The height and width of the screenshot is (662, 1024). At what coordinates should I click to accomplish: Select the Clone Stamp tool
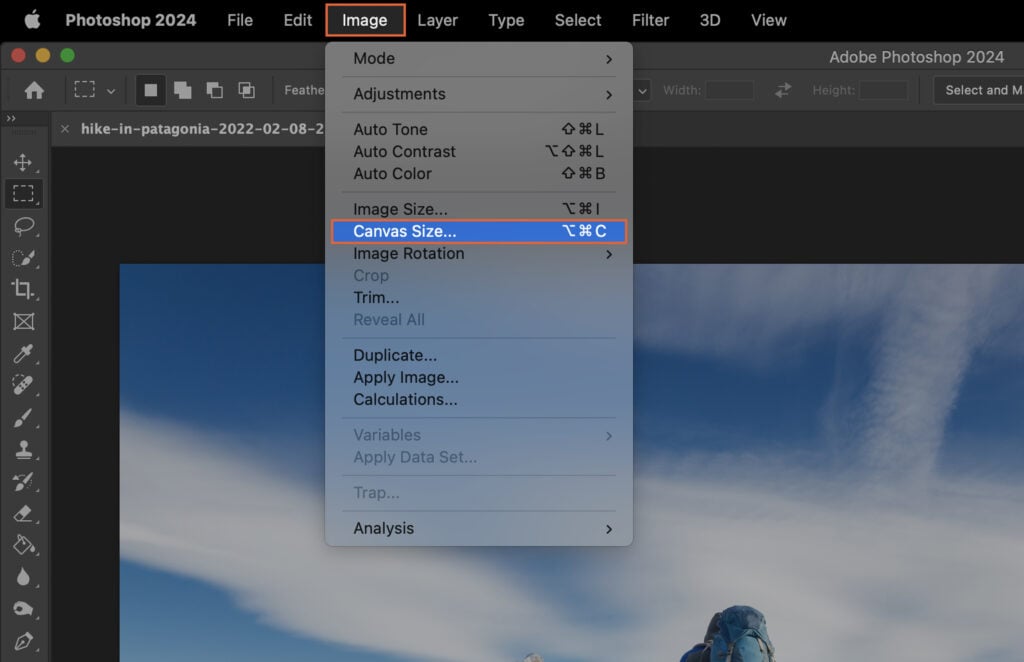pyautogui.click(x=24, y=450)
